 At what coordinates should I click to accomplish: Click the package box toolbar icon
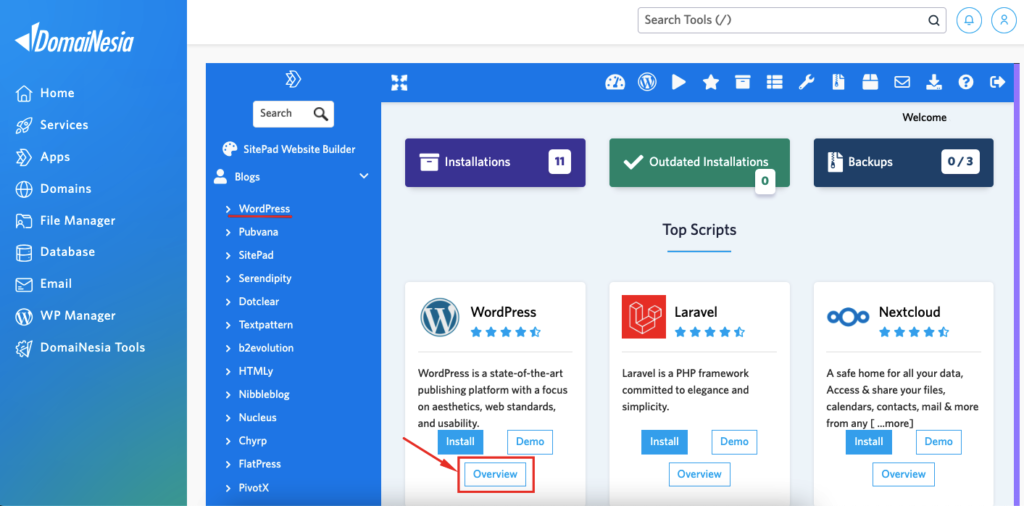870,82
